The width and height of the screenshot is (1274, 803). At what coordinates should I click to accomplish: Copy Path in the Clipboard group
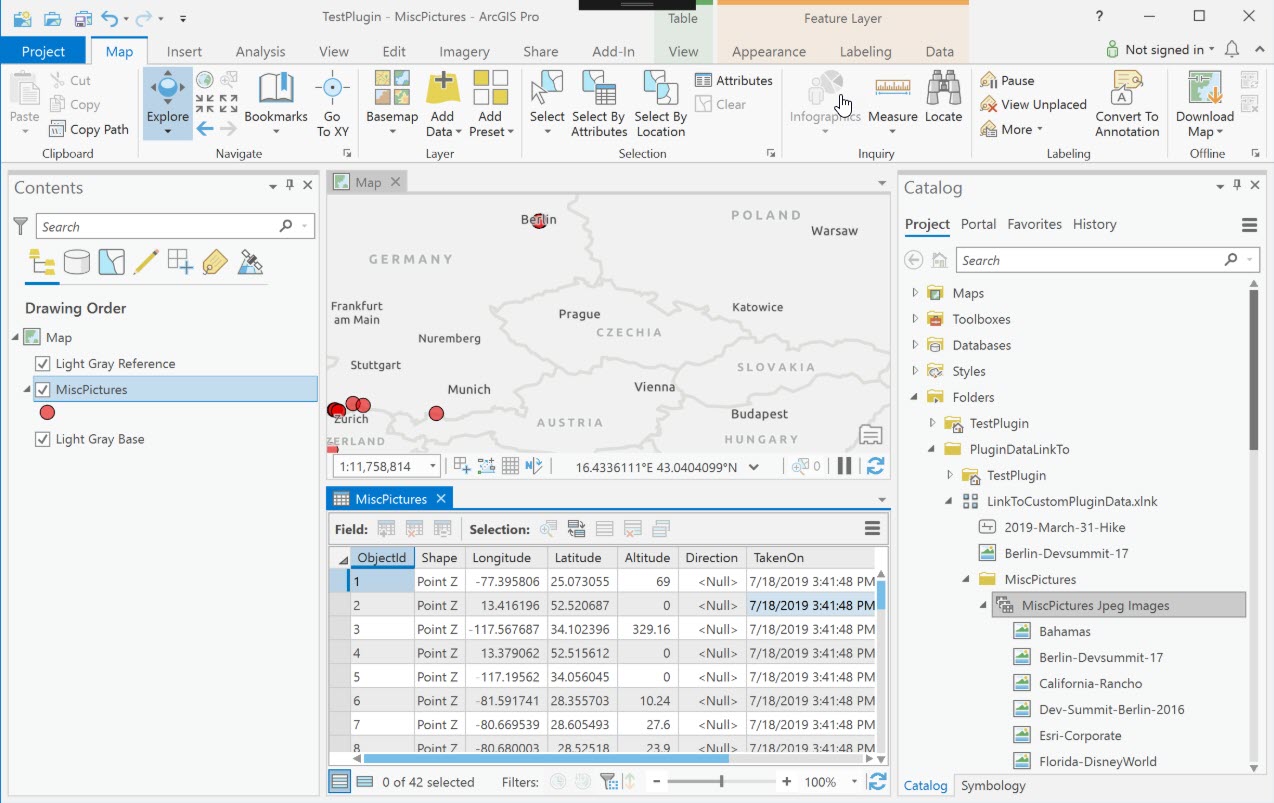click(89, 129)
